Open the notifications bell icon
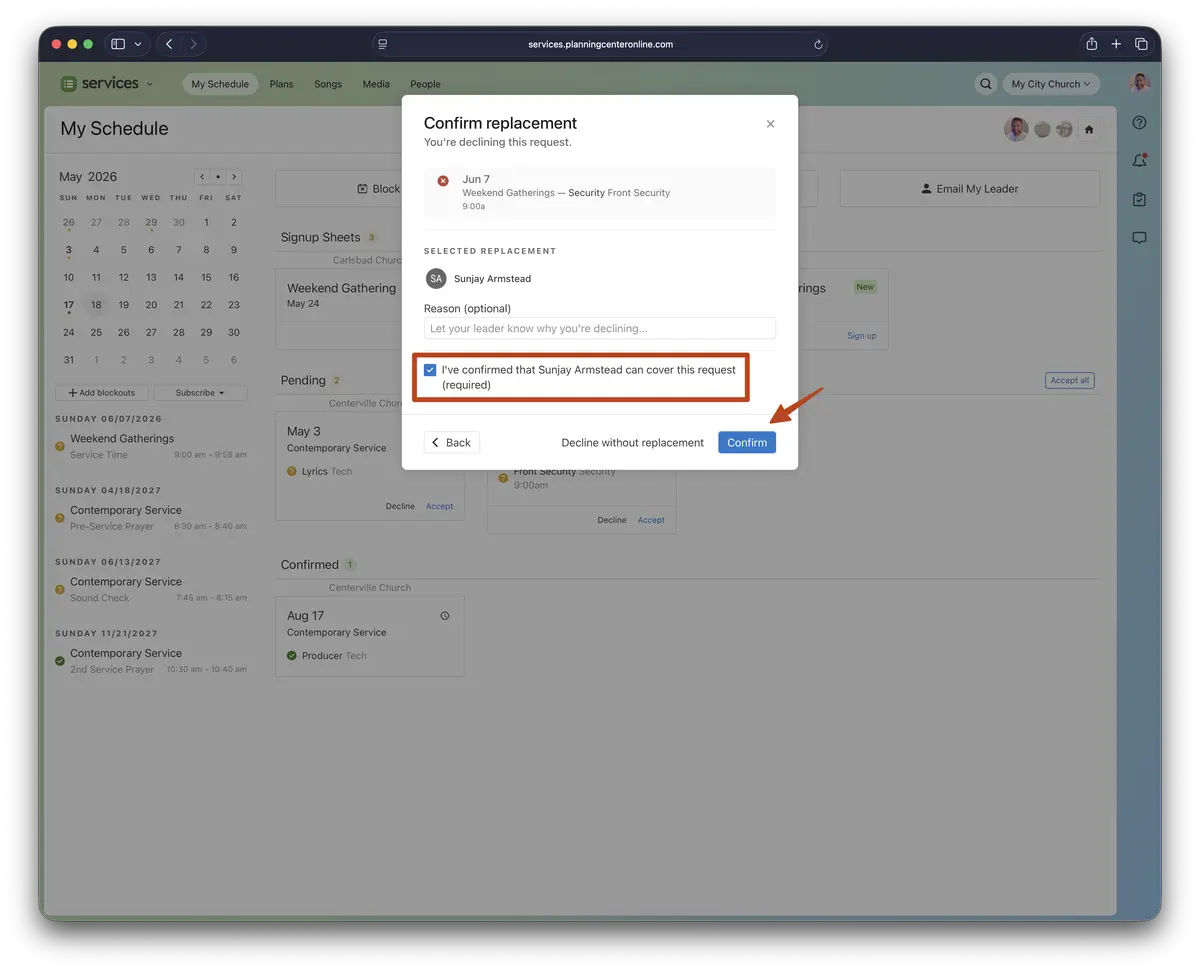The height and width of the screenshot is (972, 1200). coord(1139,161)
